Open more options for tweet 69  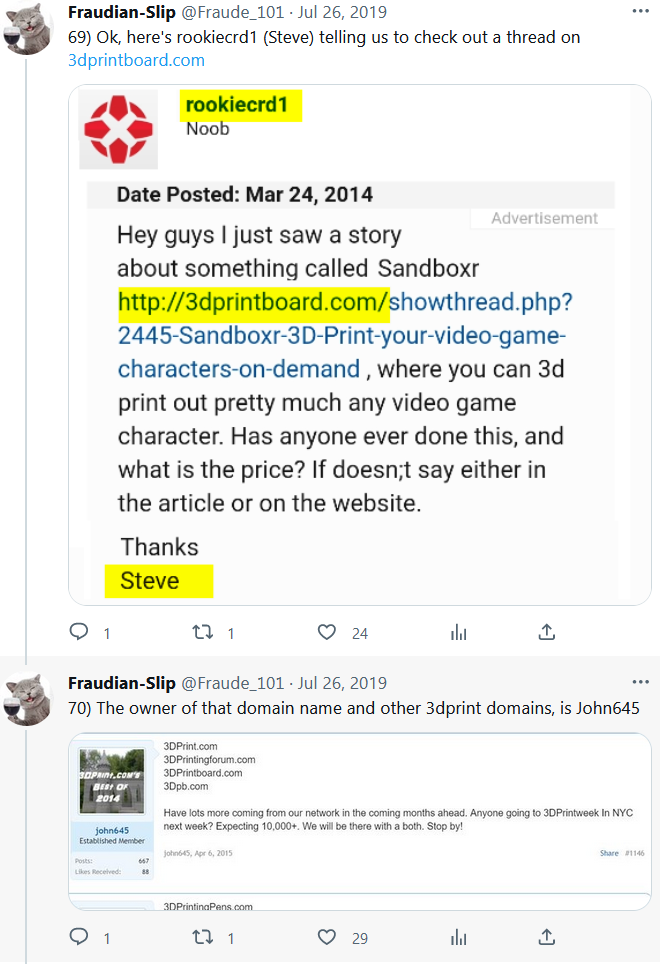(x=640, y=12)
